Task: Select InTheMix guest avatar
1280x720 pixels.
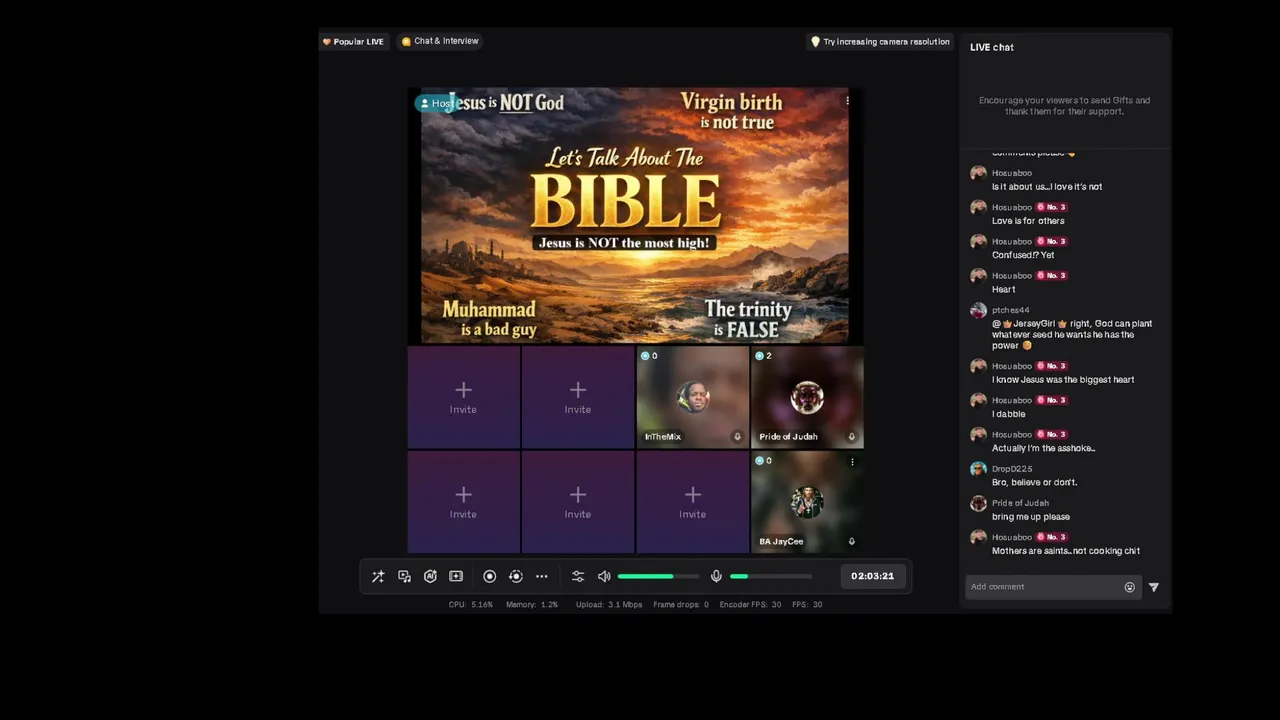Action: click(693, 398)
